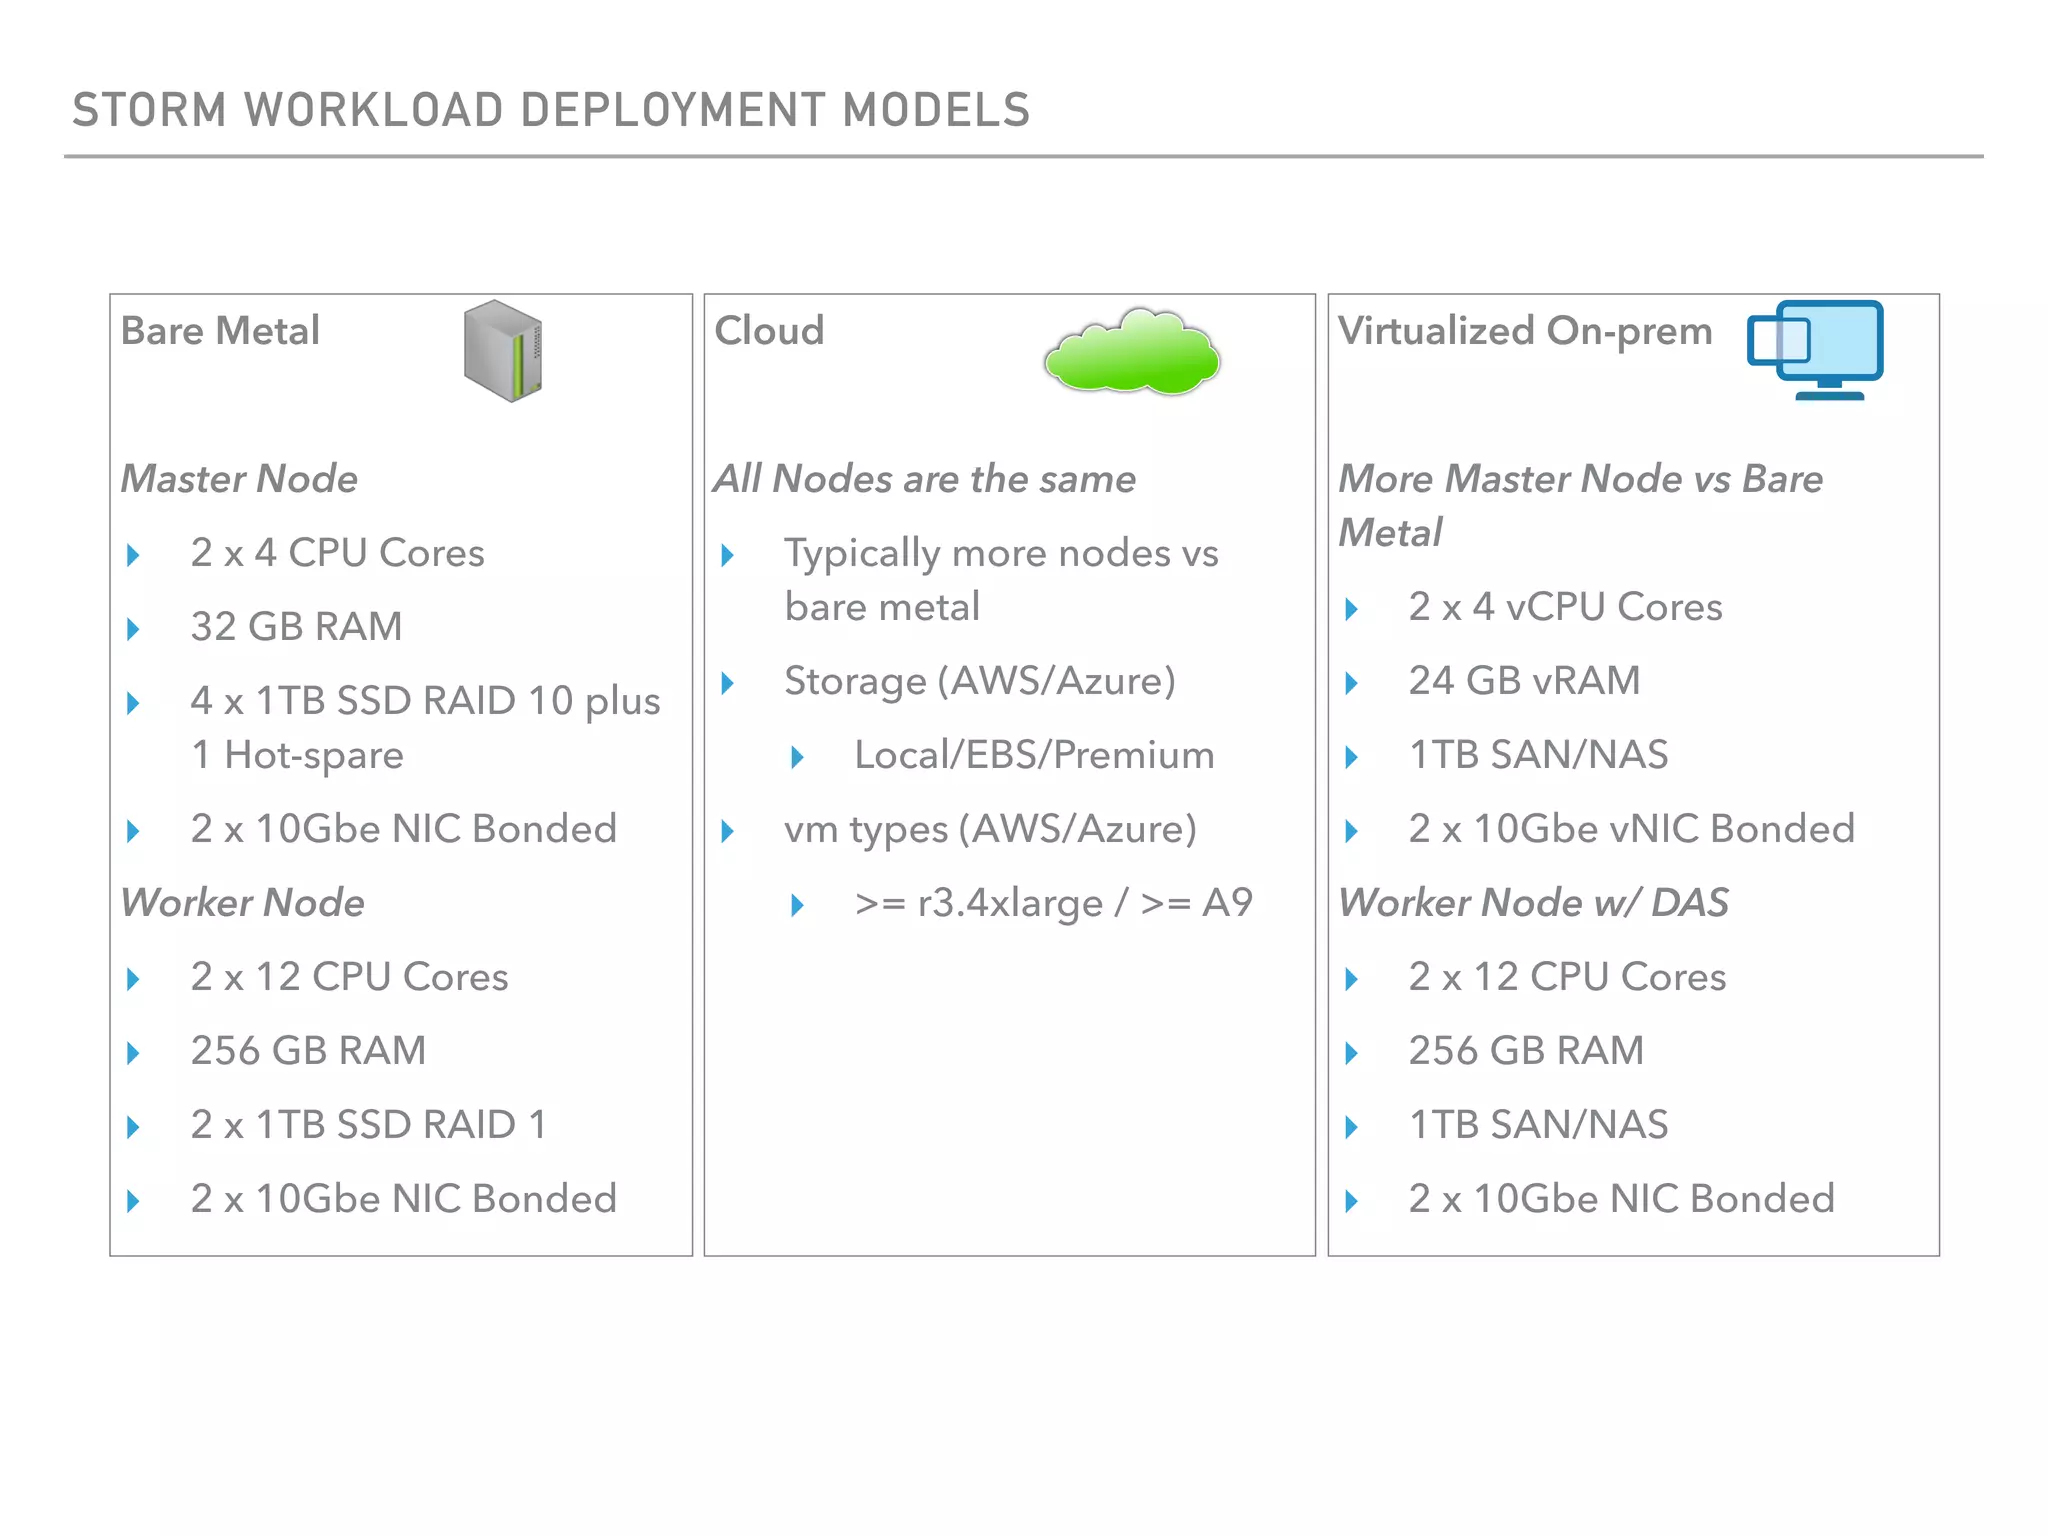The image size is (2048, 1536).
Task: Select the Virtualized On-prem heading
Action: (1525, 331)
